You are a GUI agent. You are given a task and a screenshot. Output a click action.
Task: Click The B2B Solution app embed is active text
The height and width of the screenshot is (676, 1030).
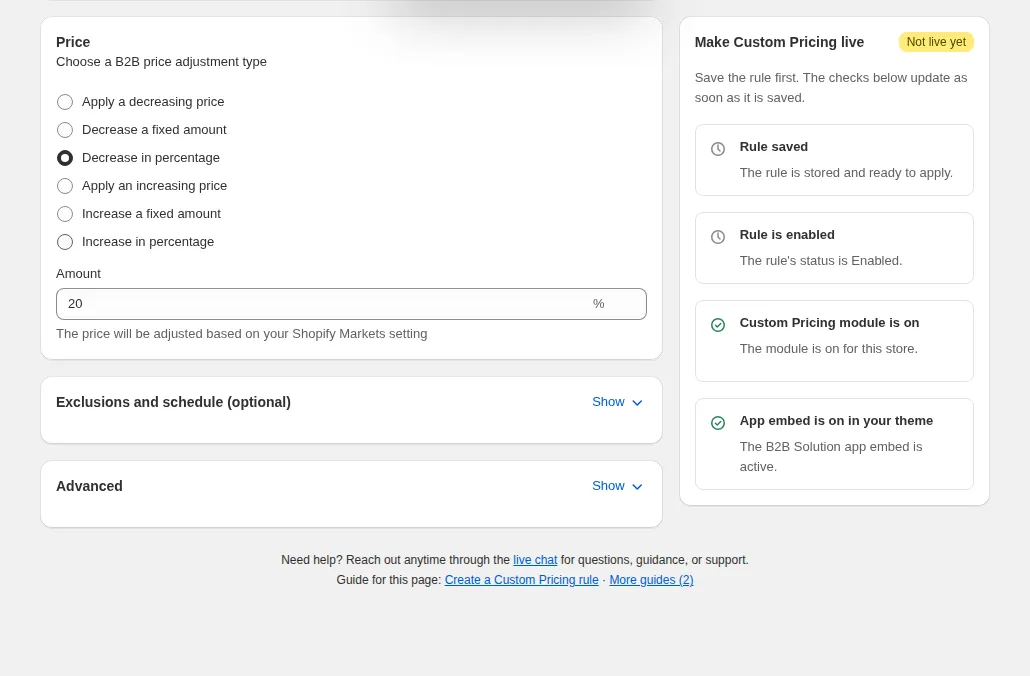831,457
